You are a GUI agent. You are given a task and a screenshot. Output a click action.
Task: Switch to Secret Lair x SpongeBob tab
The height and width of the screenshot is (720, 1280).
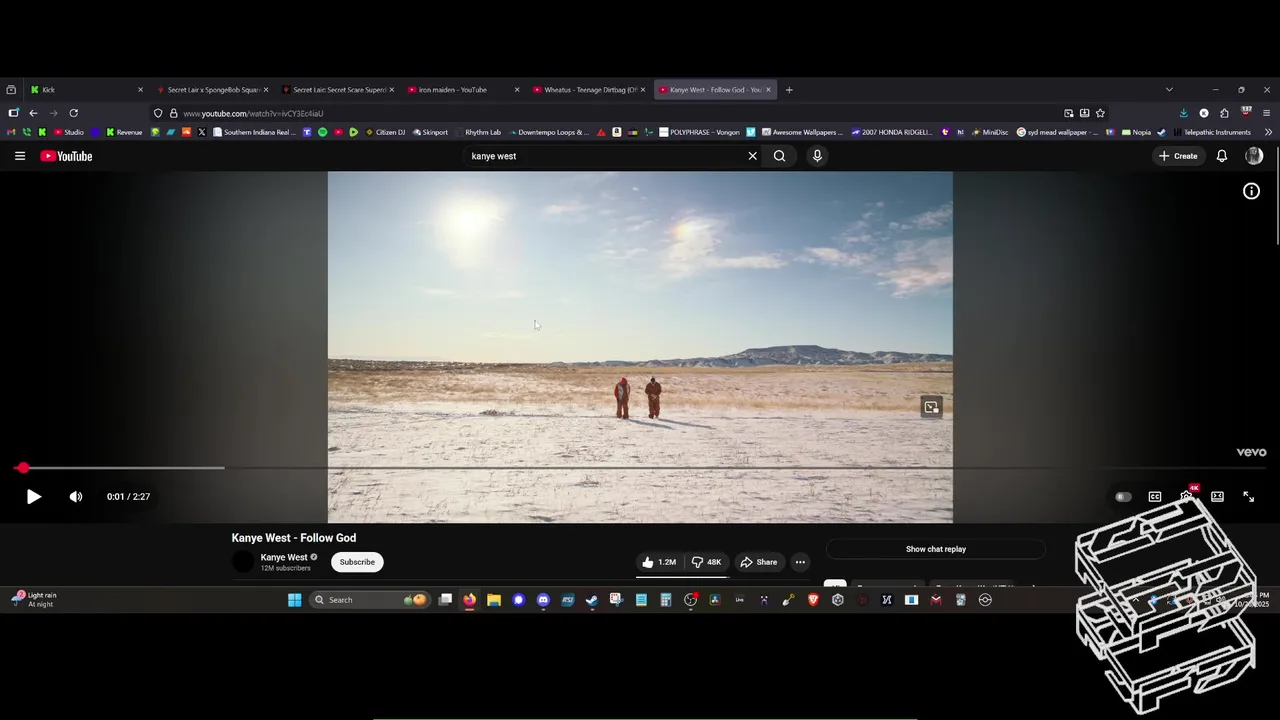click(211, 90)
